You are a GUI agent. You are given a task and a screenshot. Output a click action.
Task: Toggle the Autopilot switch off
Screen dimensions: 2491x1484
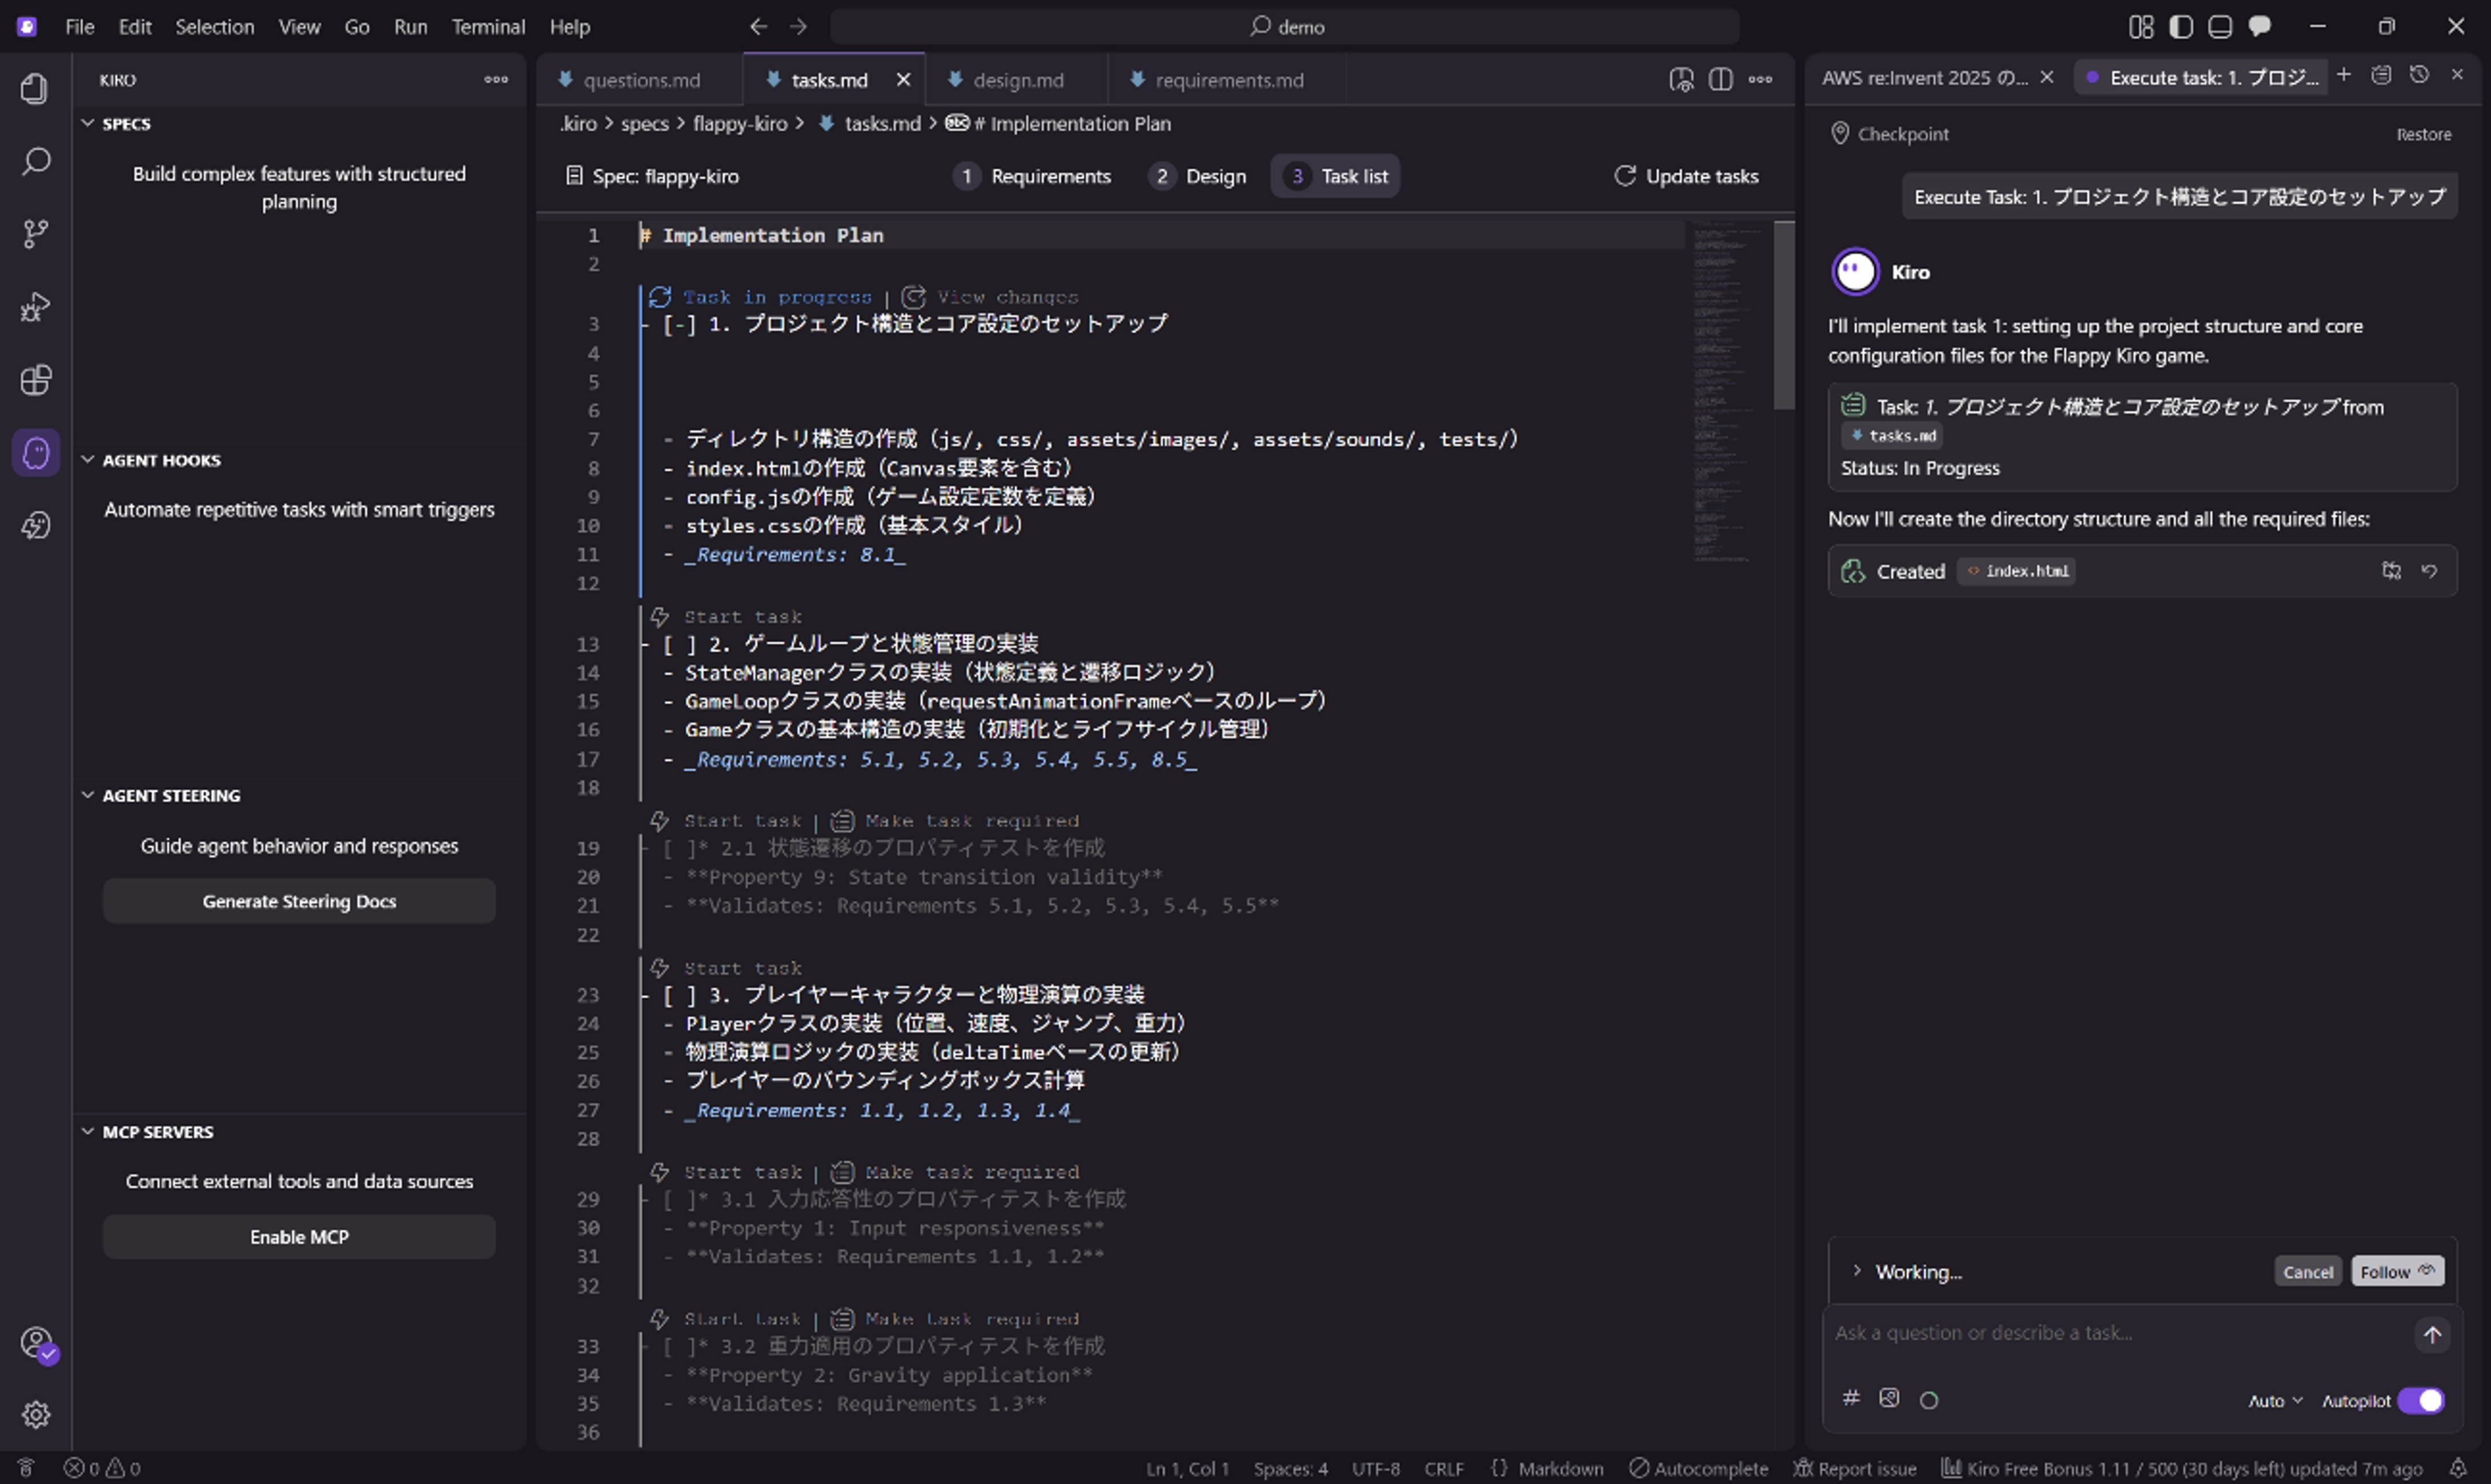pyautogui.click(x=2421, y=1400)
